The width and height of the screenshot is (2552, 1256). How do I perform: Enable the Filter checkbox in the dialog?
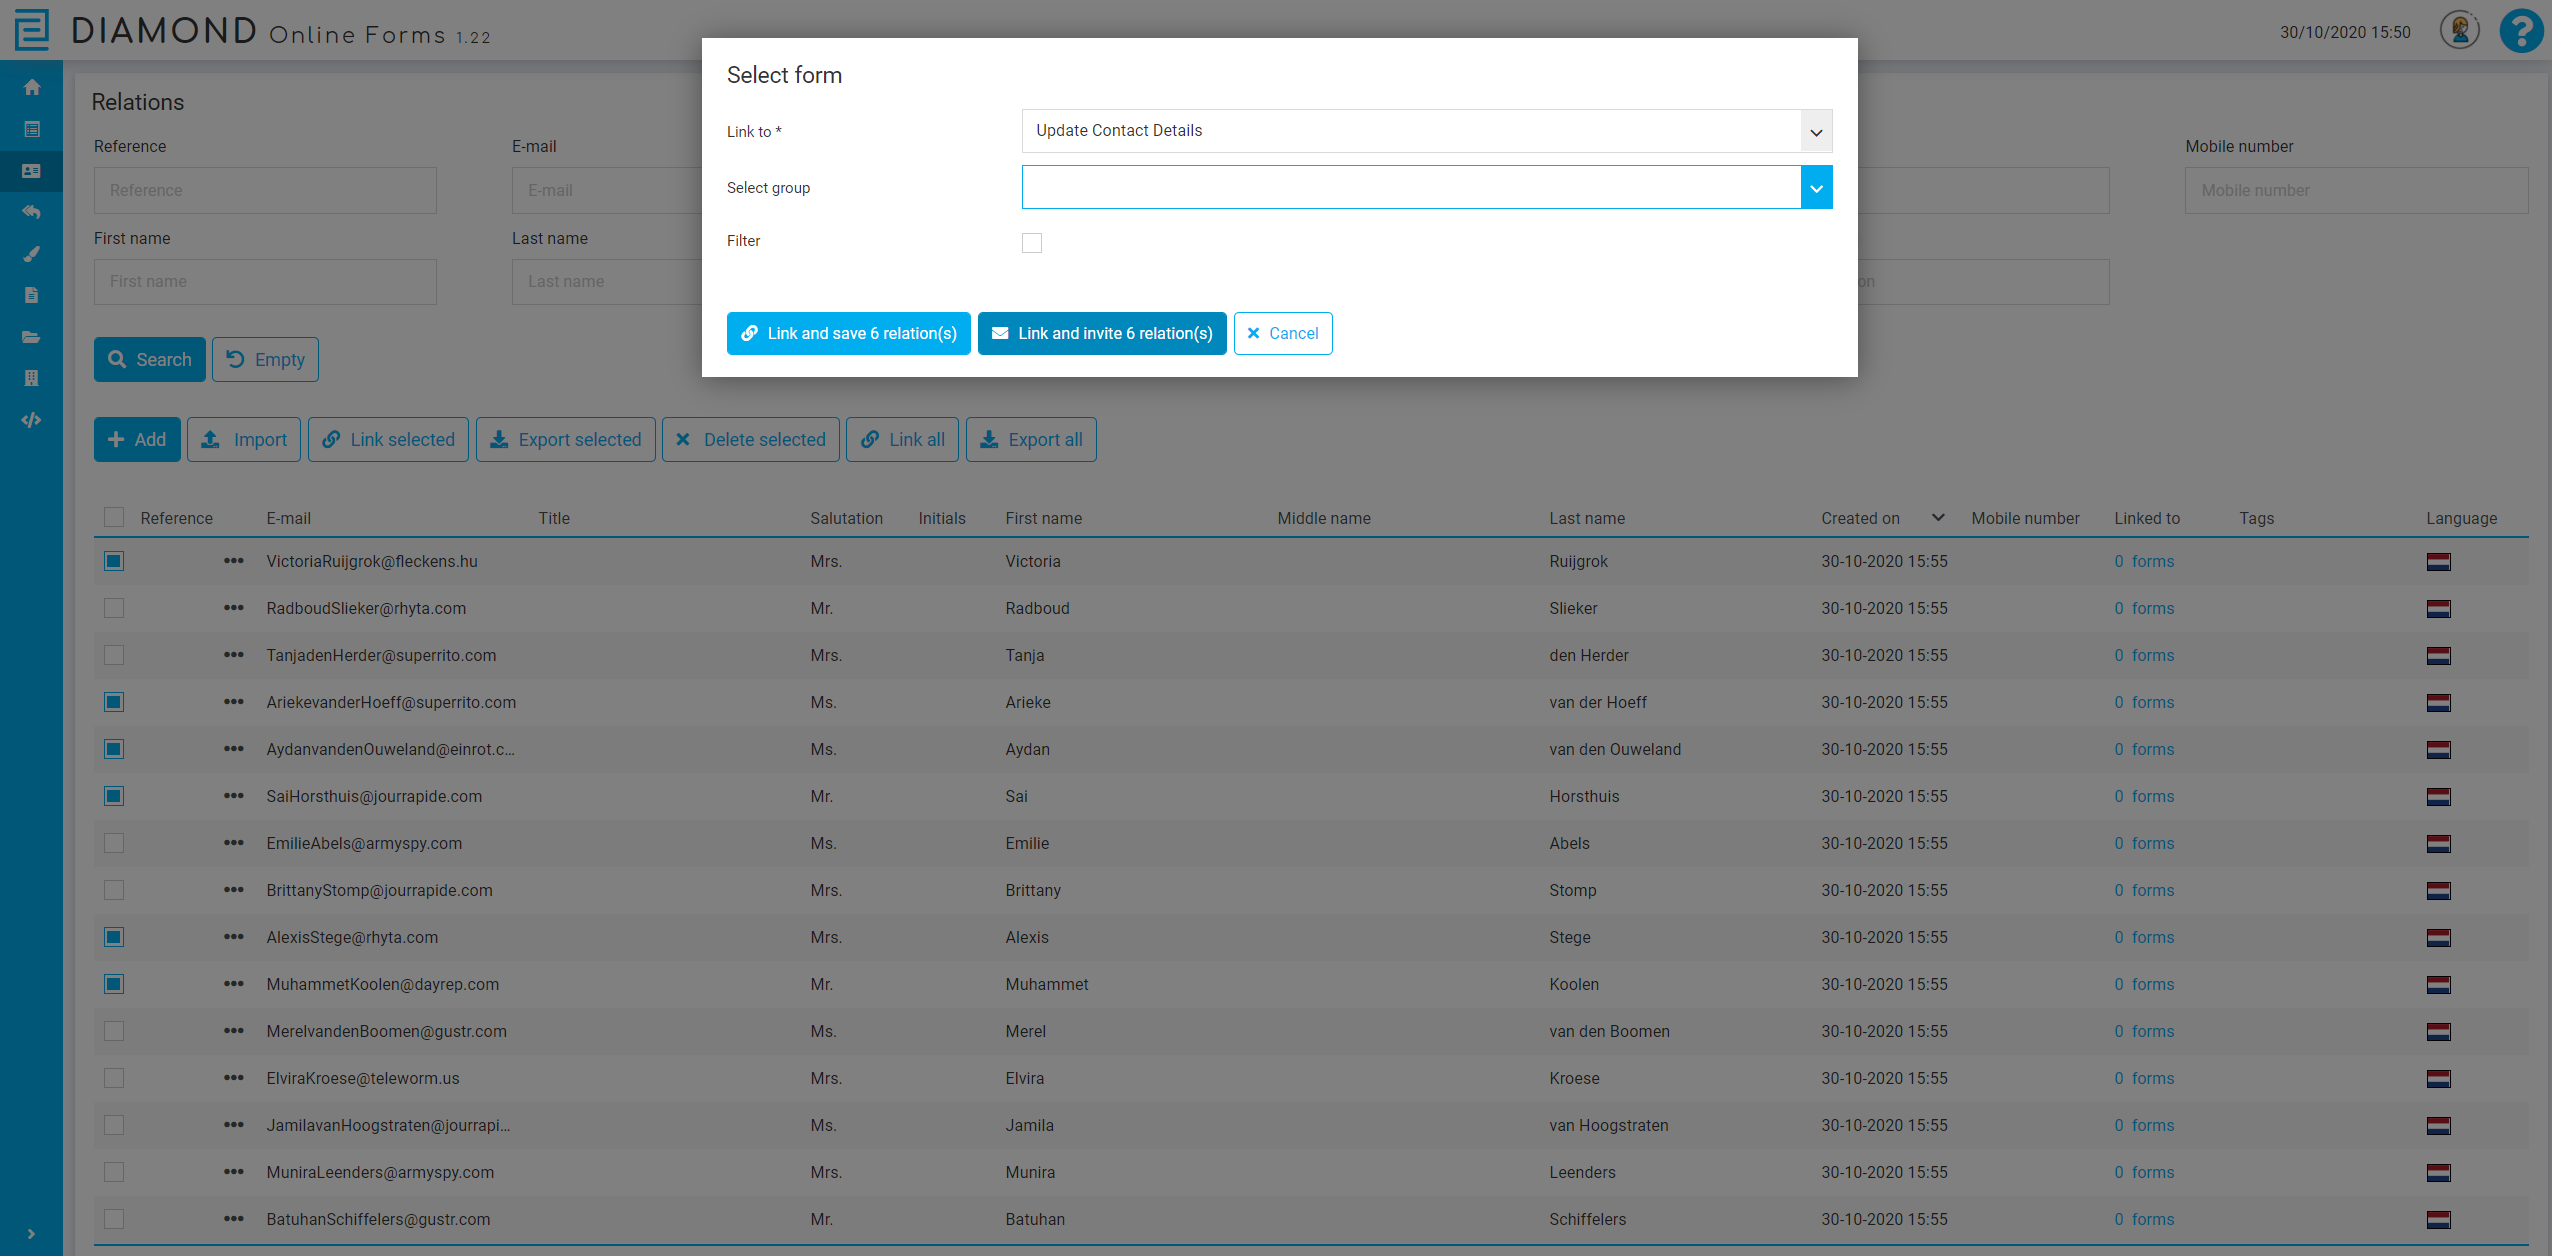[1031, 242]
